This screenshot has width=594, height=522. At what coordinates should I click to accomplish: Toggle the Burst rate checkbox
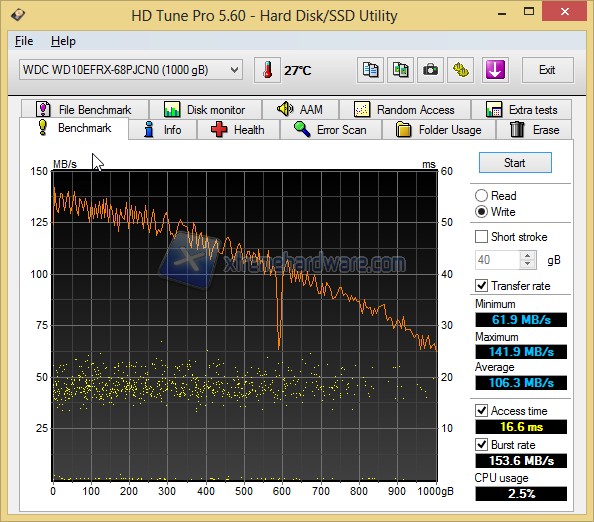pos(481,444)
